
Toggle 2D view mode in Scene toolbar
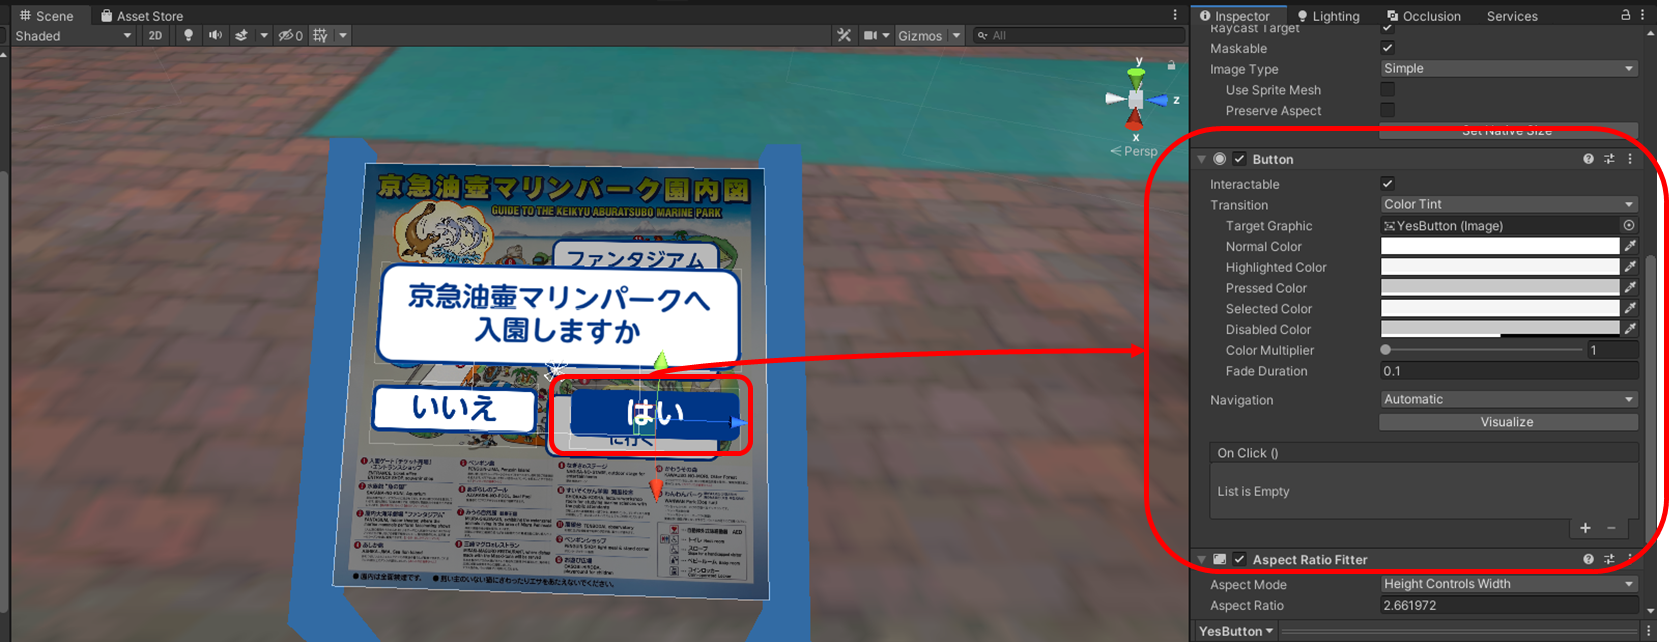pyautogui.click(x=155, y=35)
